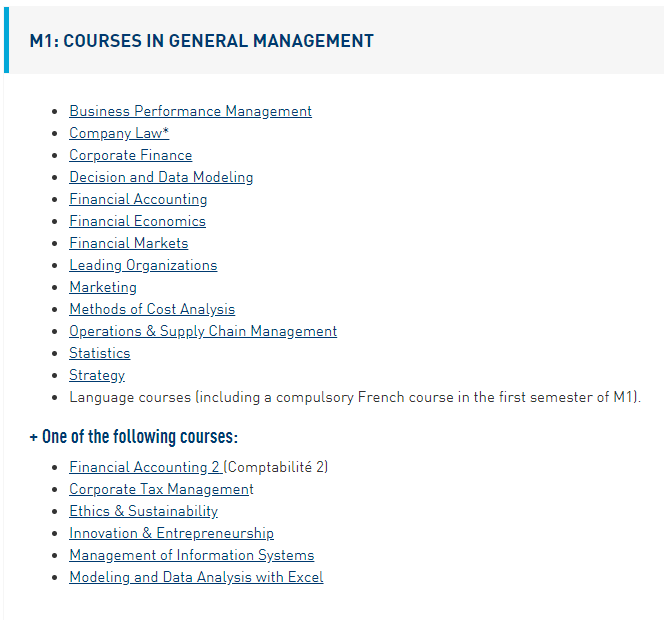This screenshot has height=620, width=664.
Task: Click the Financial Economics link
Action: coord(137,221)
